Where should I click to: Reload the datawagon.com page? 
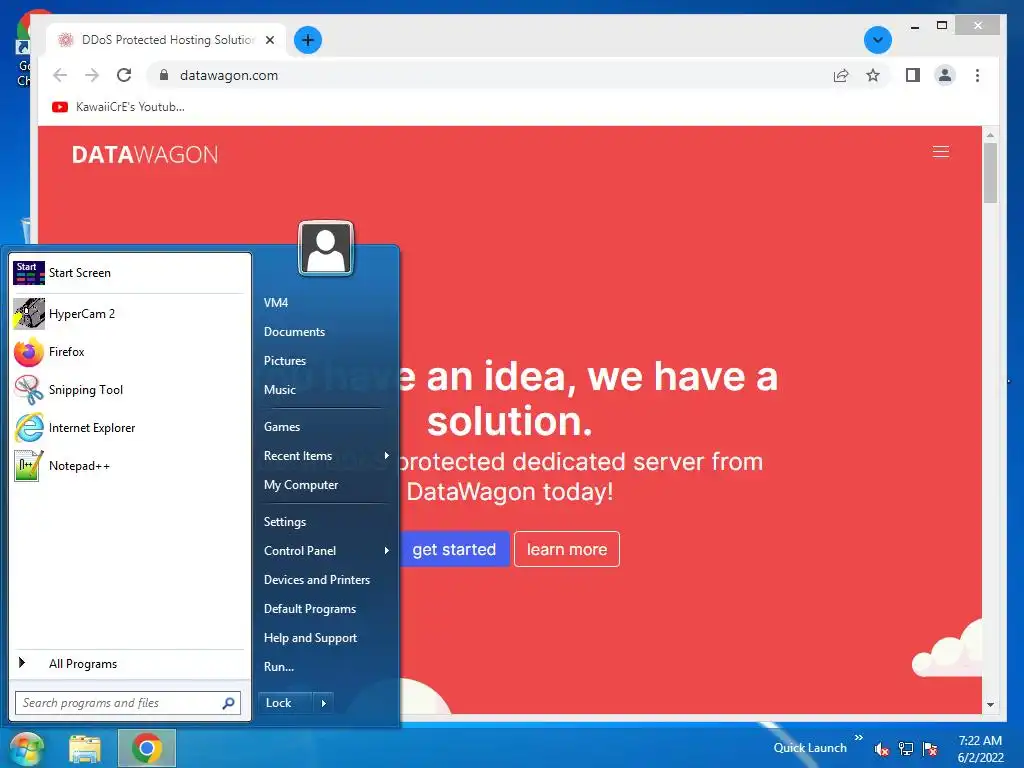tap(124, 75)
